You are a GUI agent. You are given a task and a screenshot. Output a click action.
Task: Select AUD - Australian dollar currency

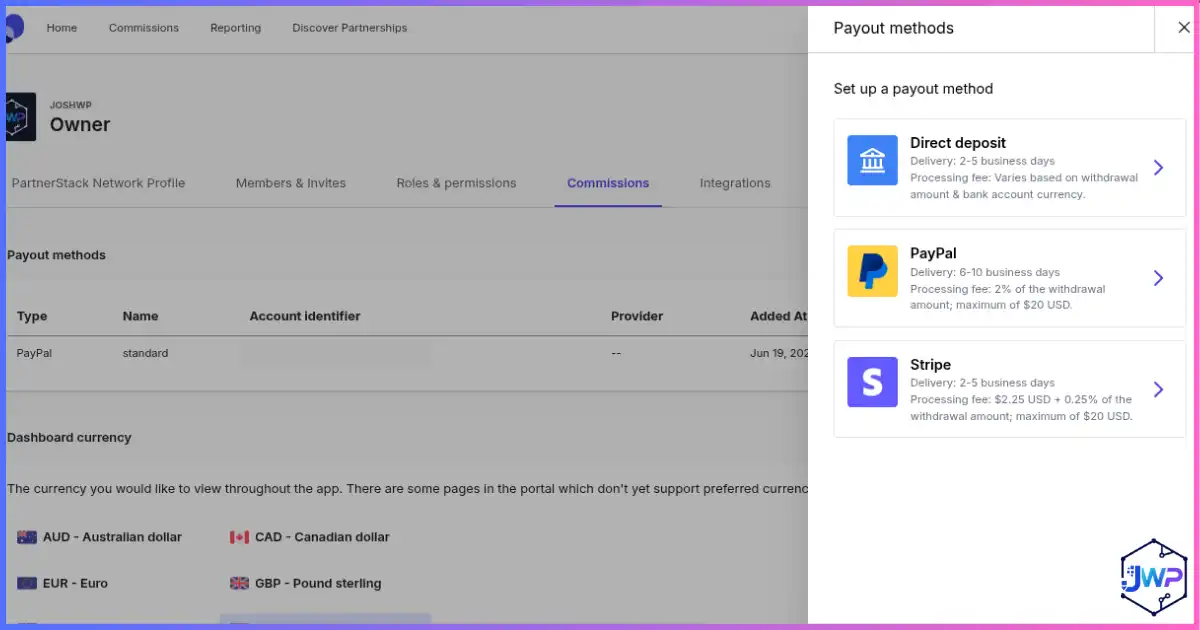100,537
